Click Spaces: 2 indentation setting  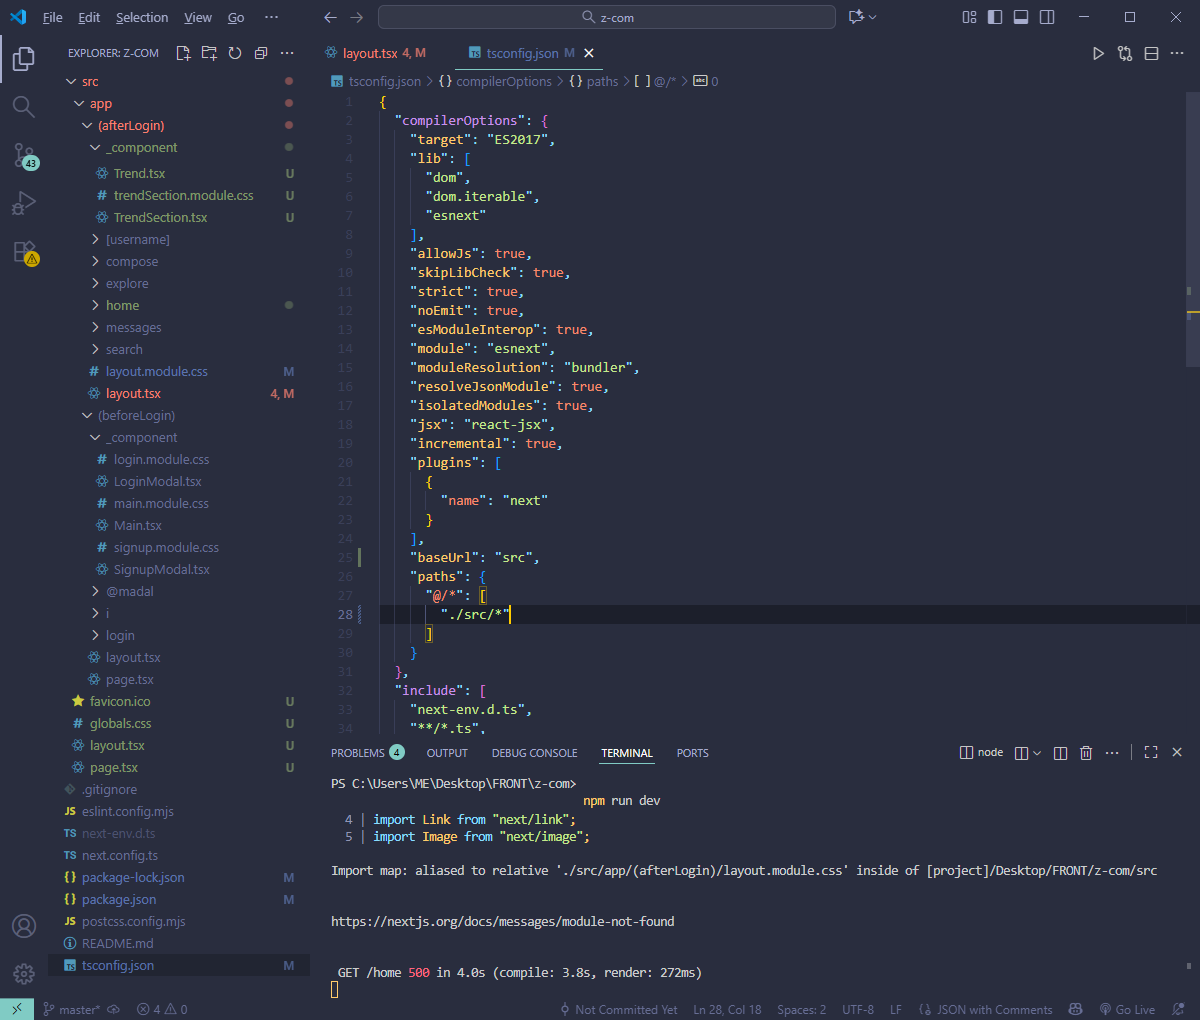pos(801,1009)
